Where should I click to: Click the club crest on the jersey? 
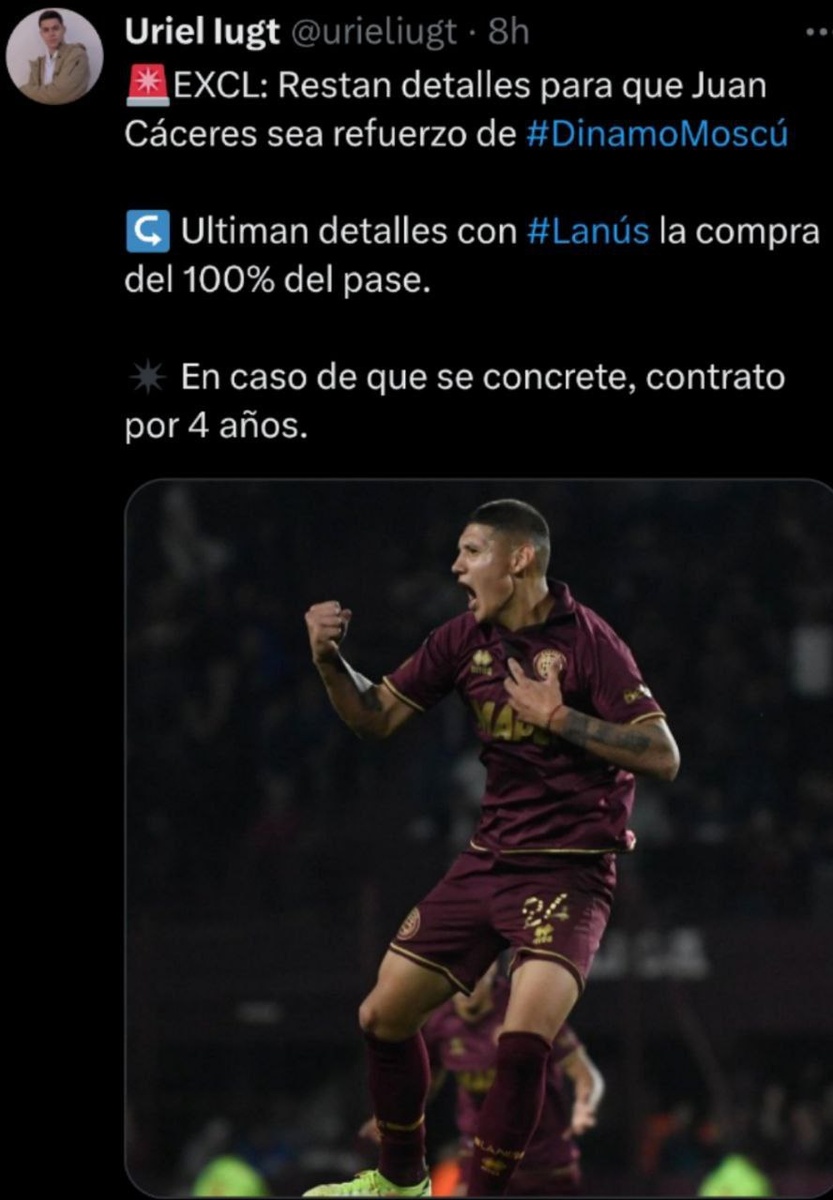[548, 664]
